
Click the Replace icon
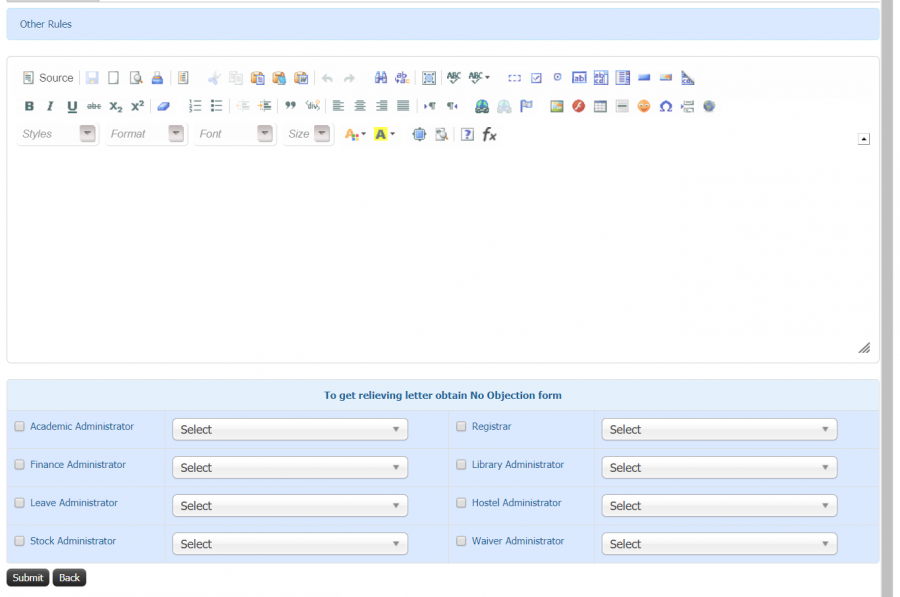pyautogui.click(x=402, y=77)
